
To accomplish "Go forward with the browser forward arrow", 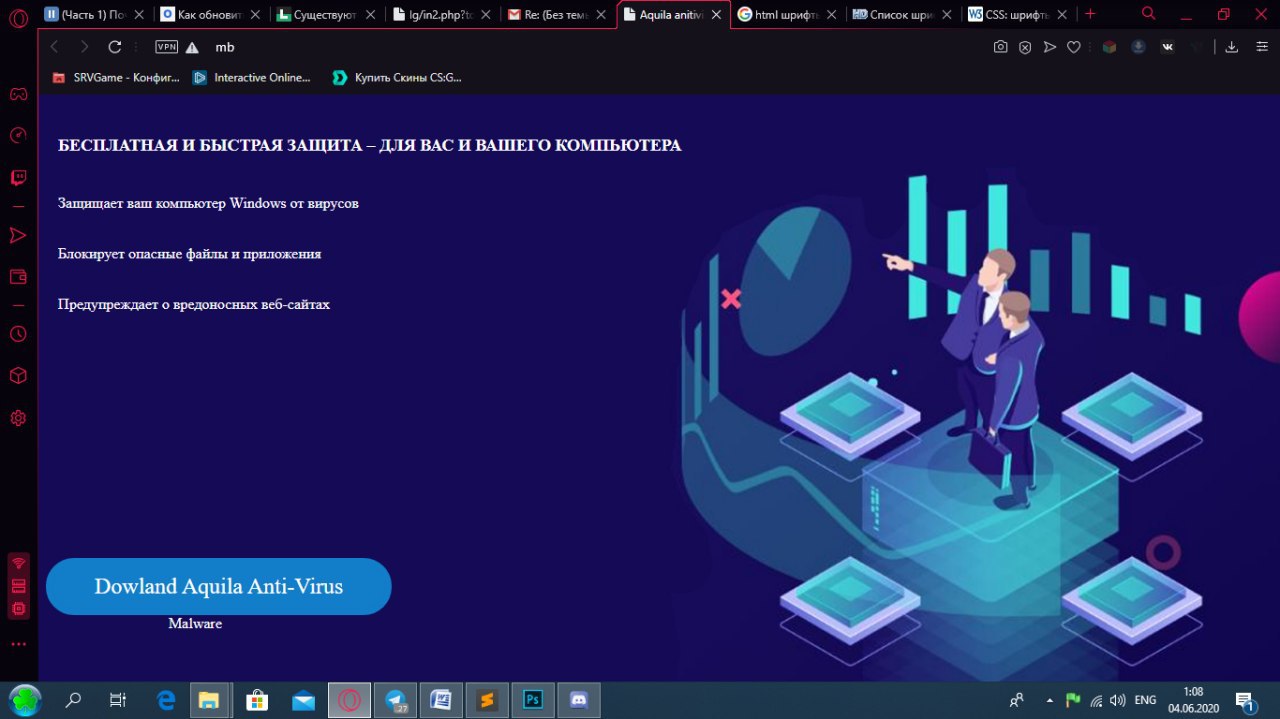I will coord(84,47).
